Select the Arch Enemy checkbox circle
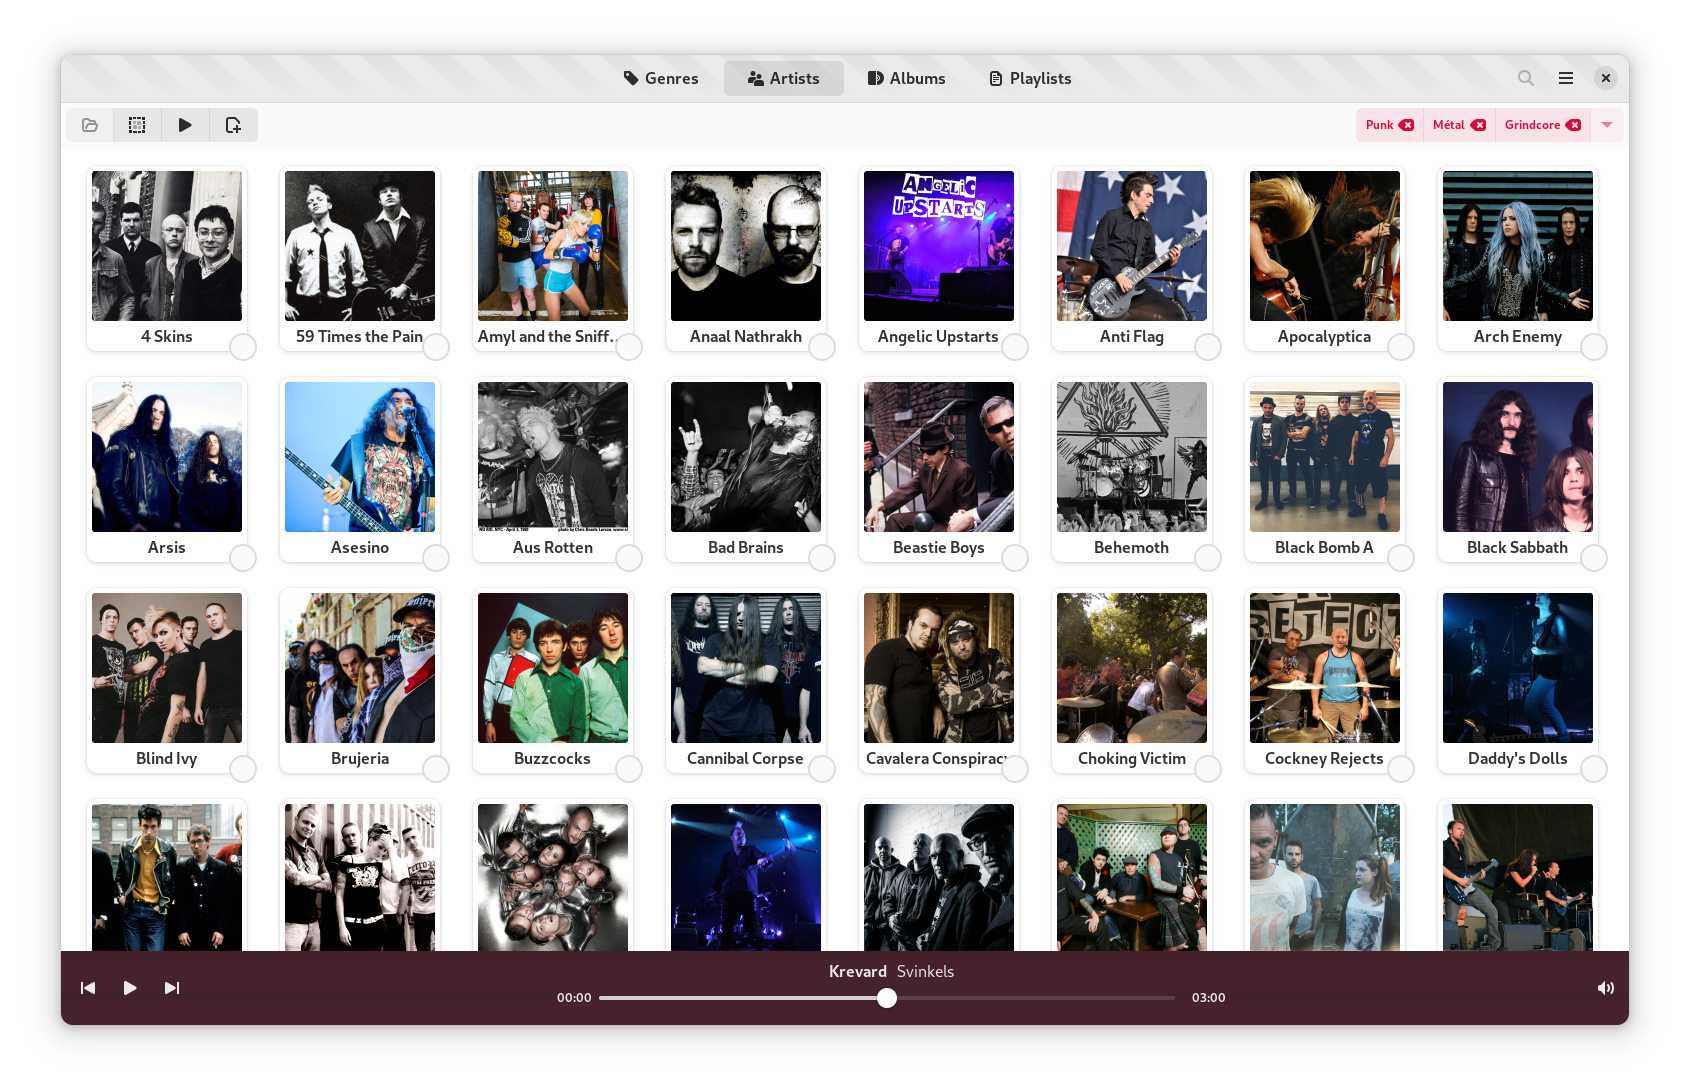Image resolution: width=1690 pixels, height=1092 pixels. point(1594,347)
